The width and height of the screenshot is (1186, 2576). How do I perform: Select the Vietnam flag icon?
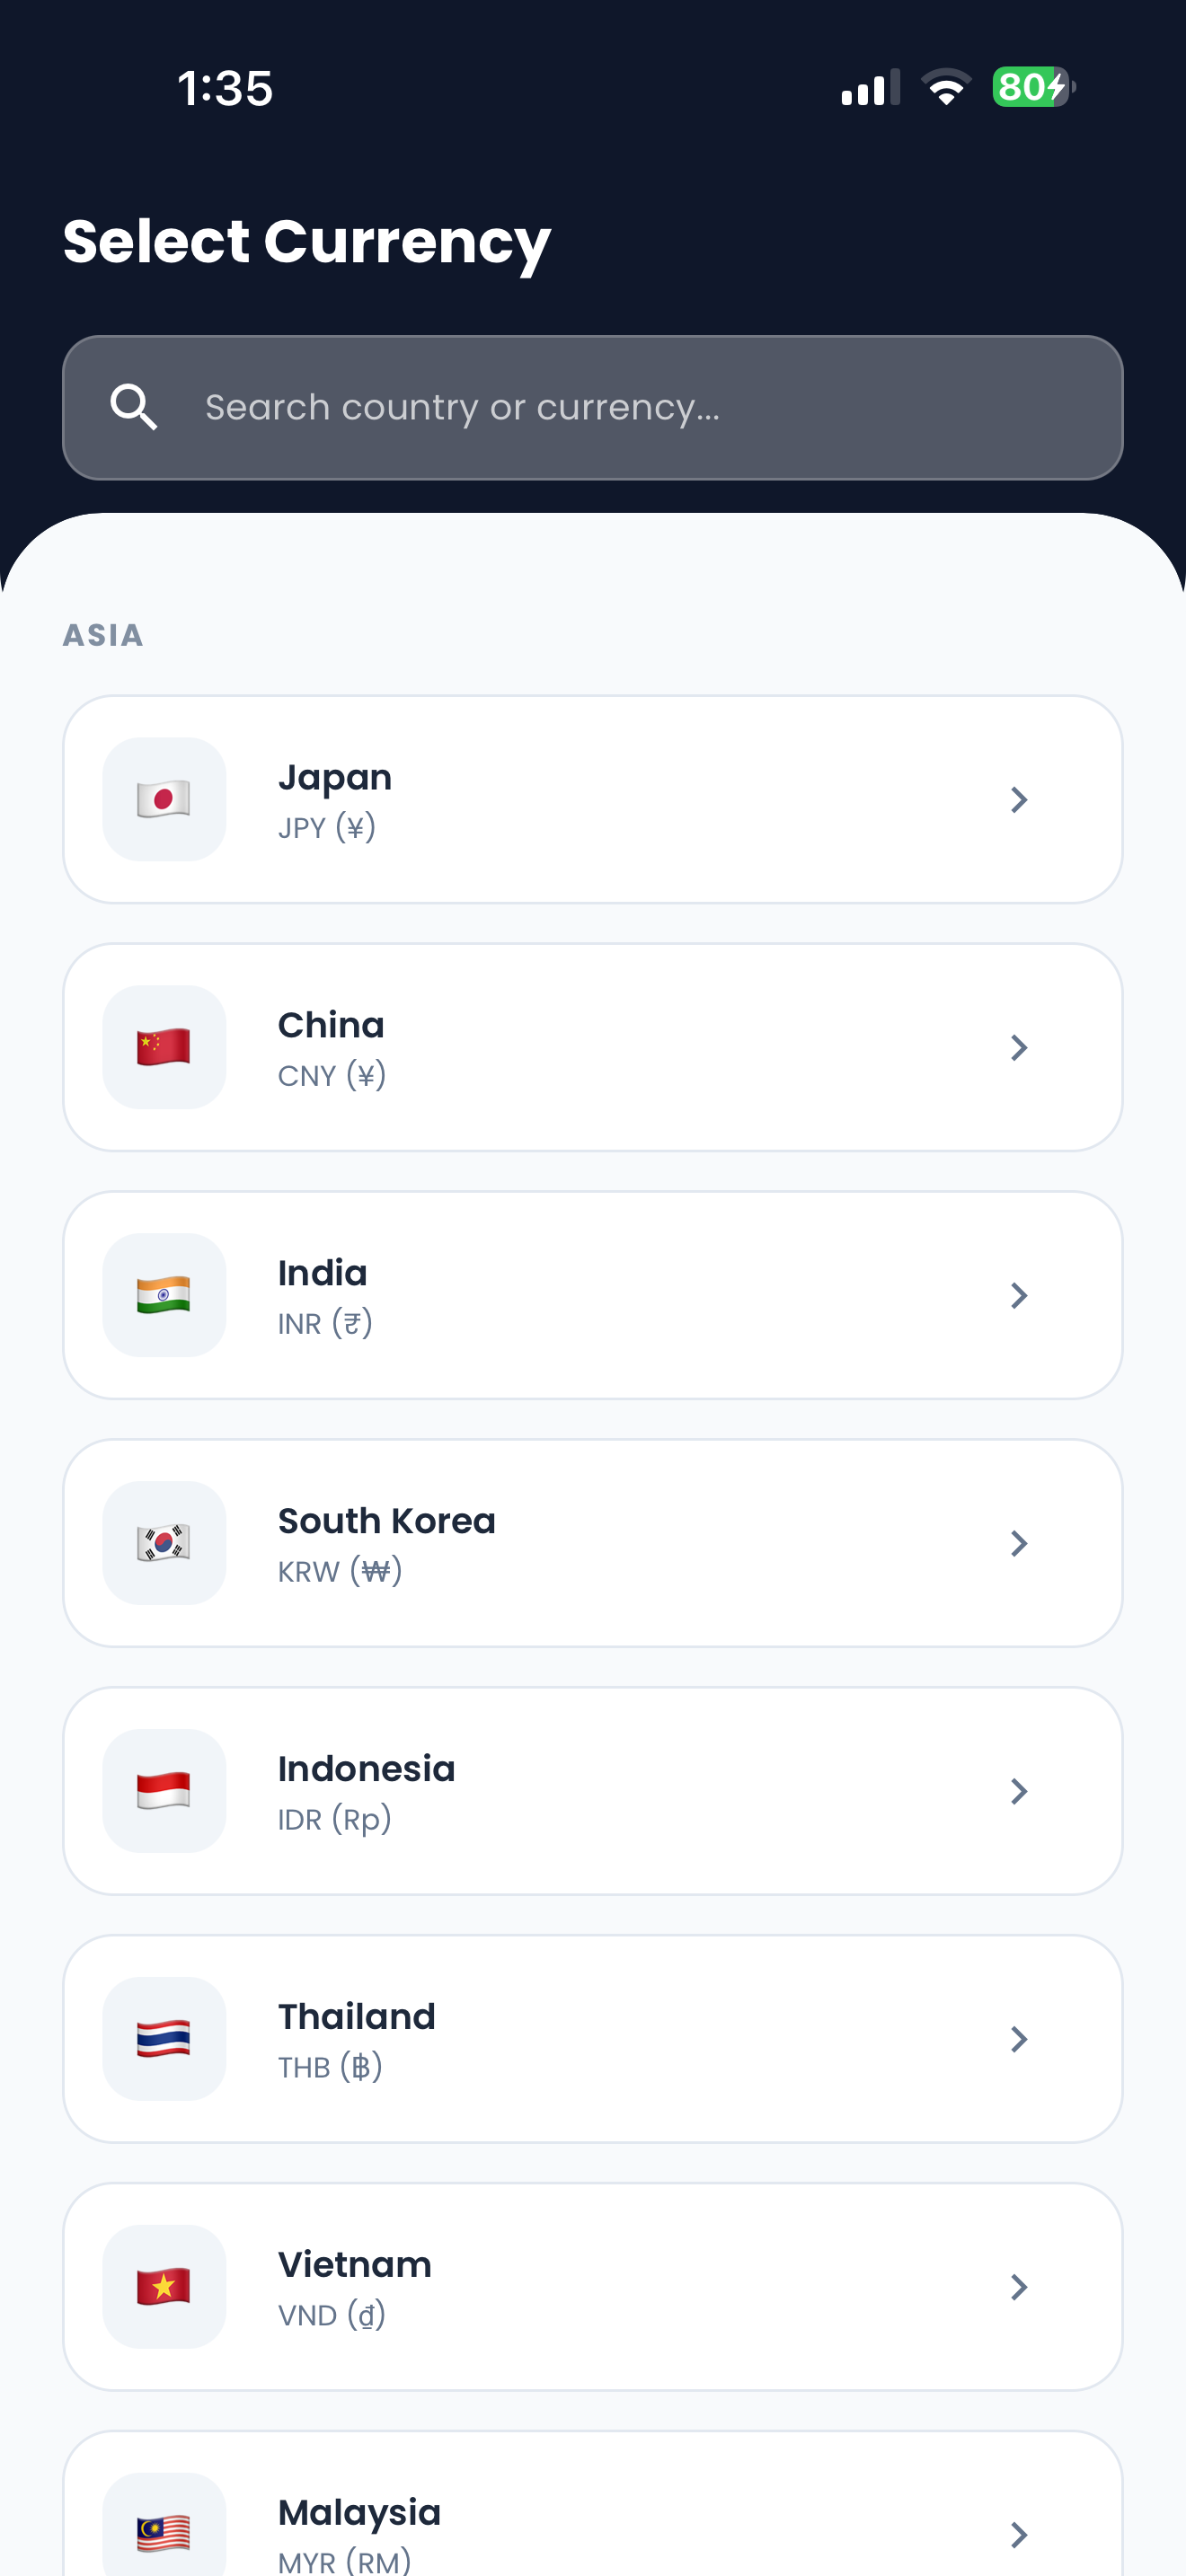click(164, 2287)
